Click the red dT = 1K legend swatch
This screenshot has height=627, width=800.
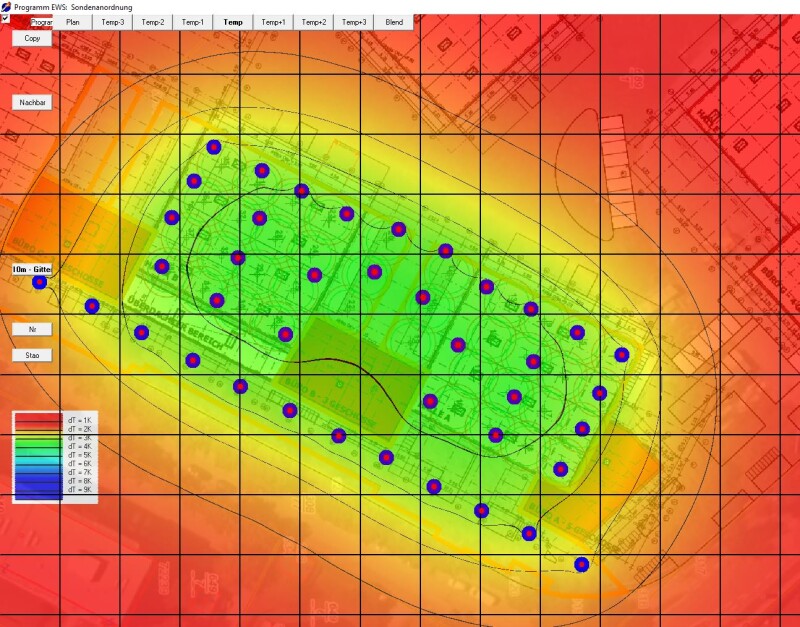click(x=38, y=419)
